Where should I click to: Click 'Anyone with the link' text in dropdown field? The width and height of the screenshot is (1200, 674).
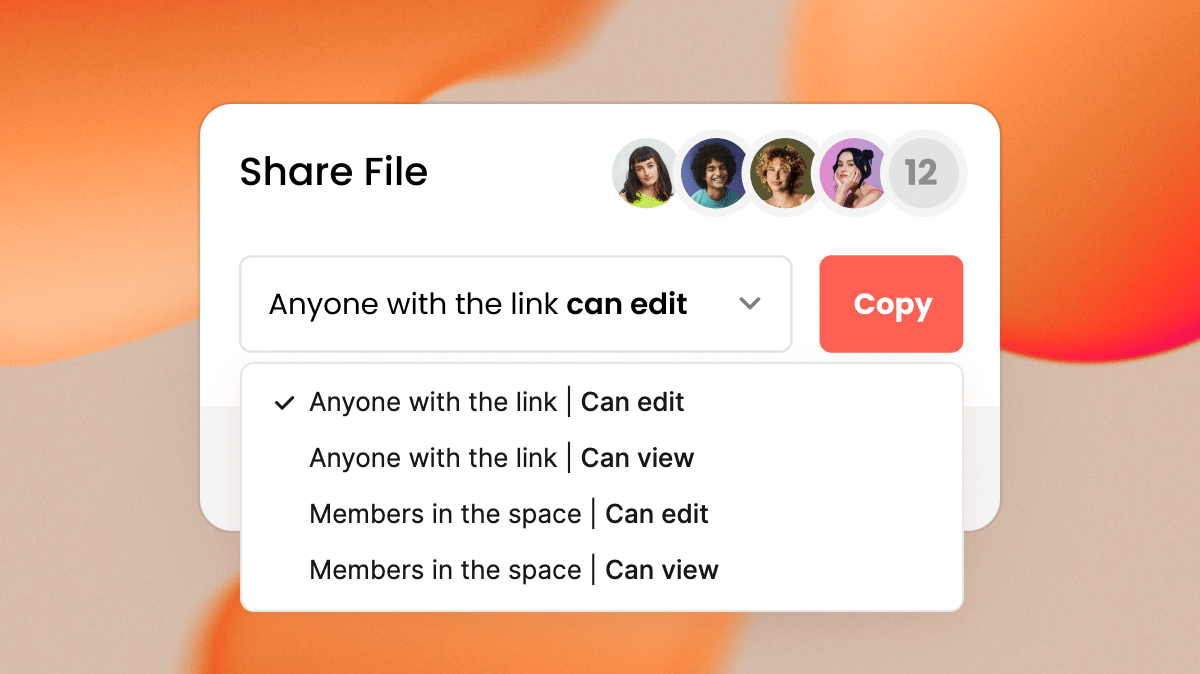tap(413, 304)
